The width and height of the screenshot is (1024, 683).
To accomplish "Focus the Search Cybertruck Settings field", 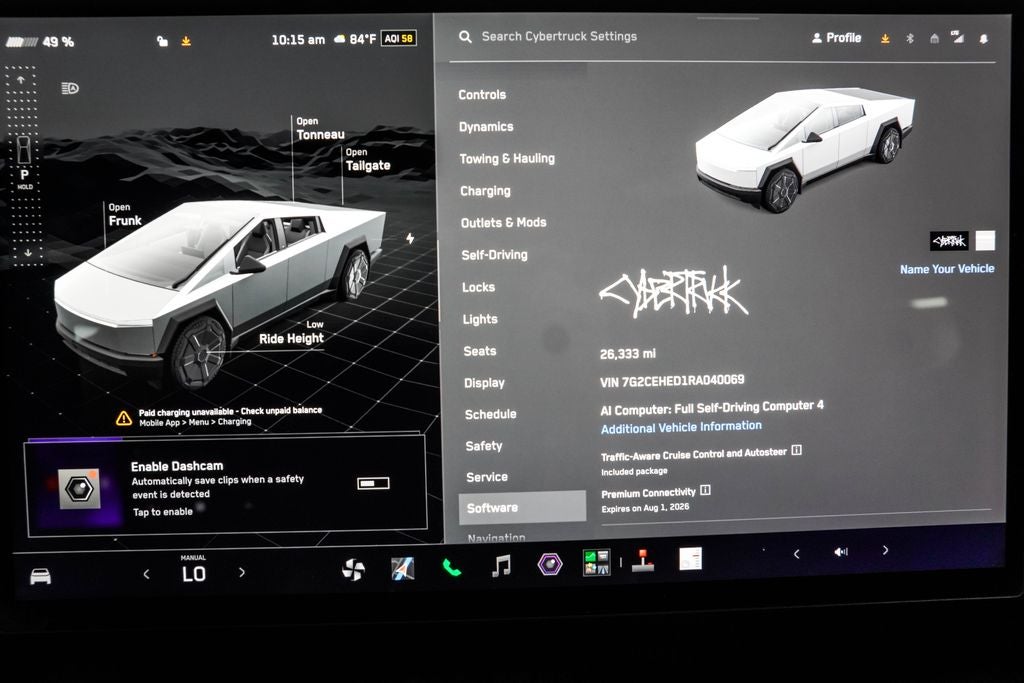I will pos(559,37).
